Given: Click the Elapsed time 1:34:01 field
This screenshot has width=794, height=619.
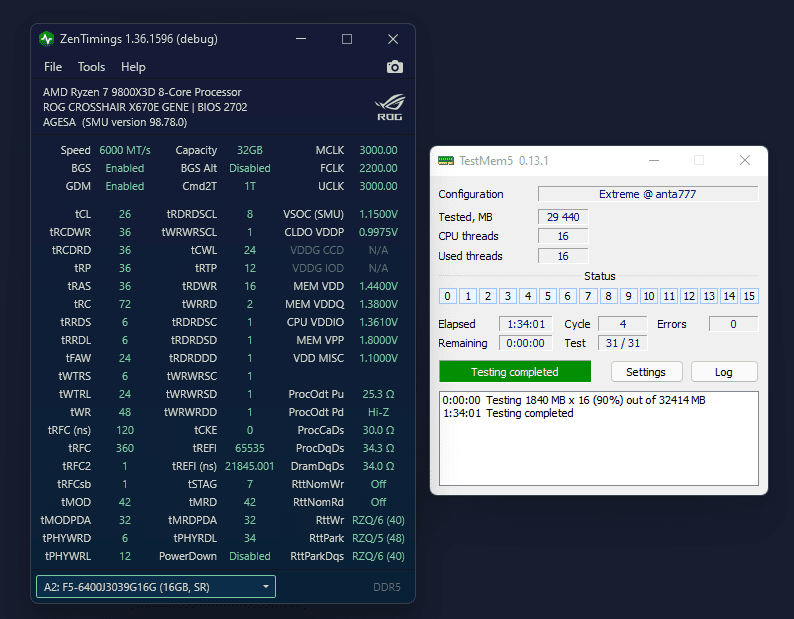Looking at the screenshot, I should pos(526,324).
